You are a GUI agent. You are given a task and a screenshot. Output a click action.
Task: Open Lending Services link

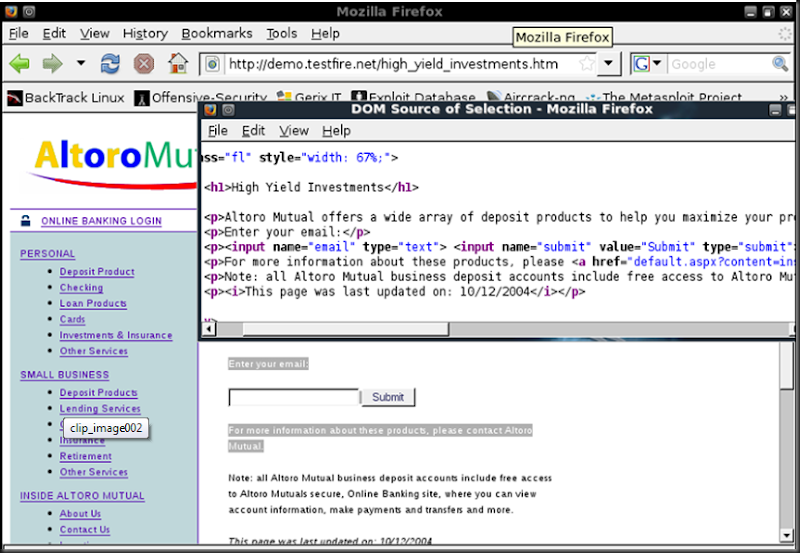[x=100, y=409]
